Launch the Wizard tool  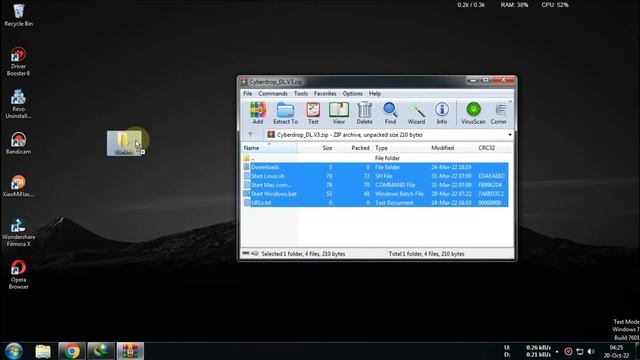(416, 113)
